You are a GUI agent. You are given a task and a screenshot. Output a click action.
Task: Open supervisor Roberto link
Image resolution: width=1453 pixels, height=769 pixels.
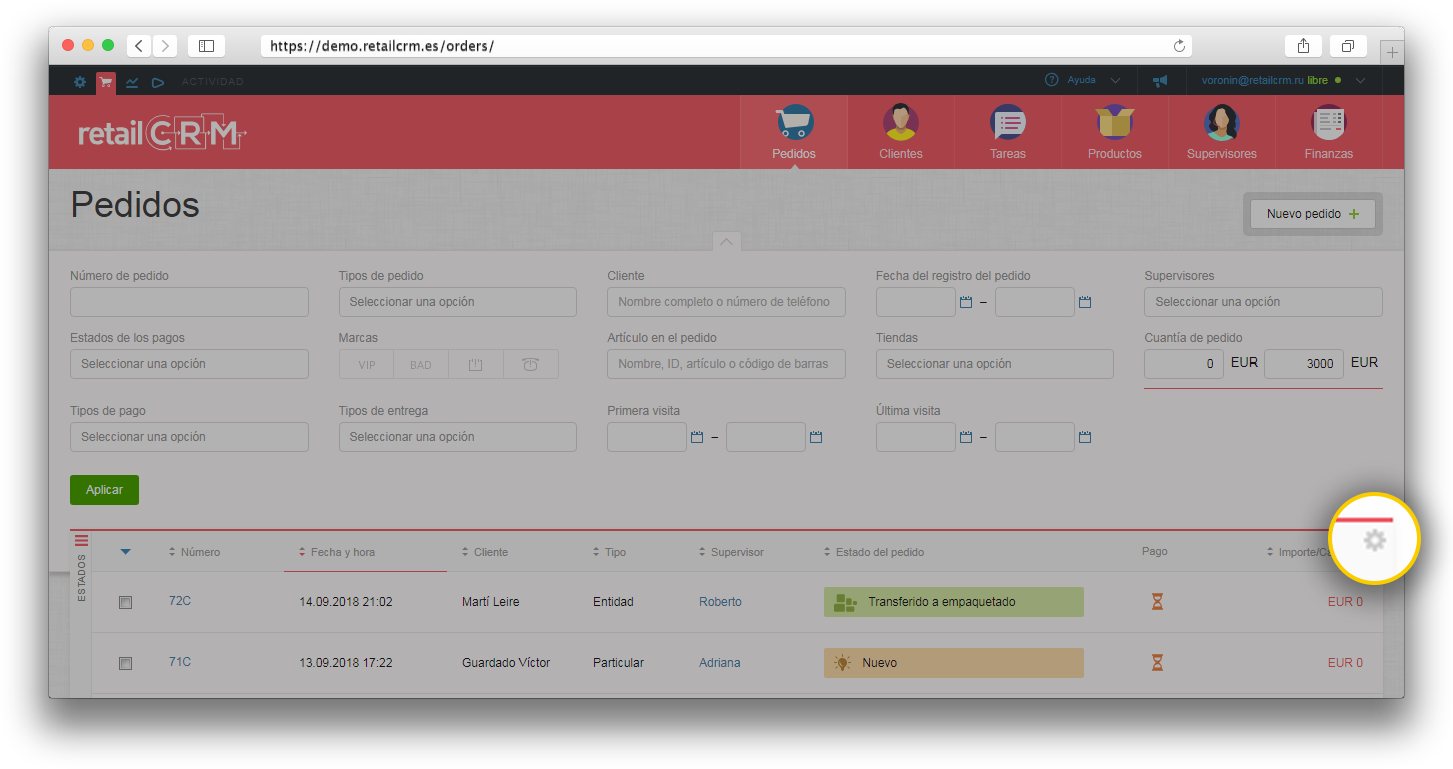tap(720, 602)
